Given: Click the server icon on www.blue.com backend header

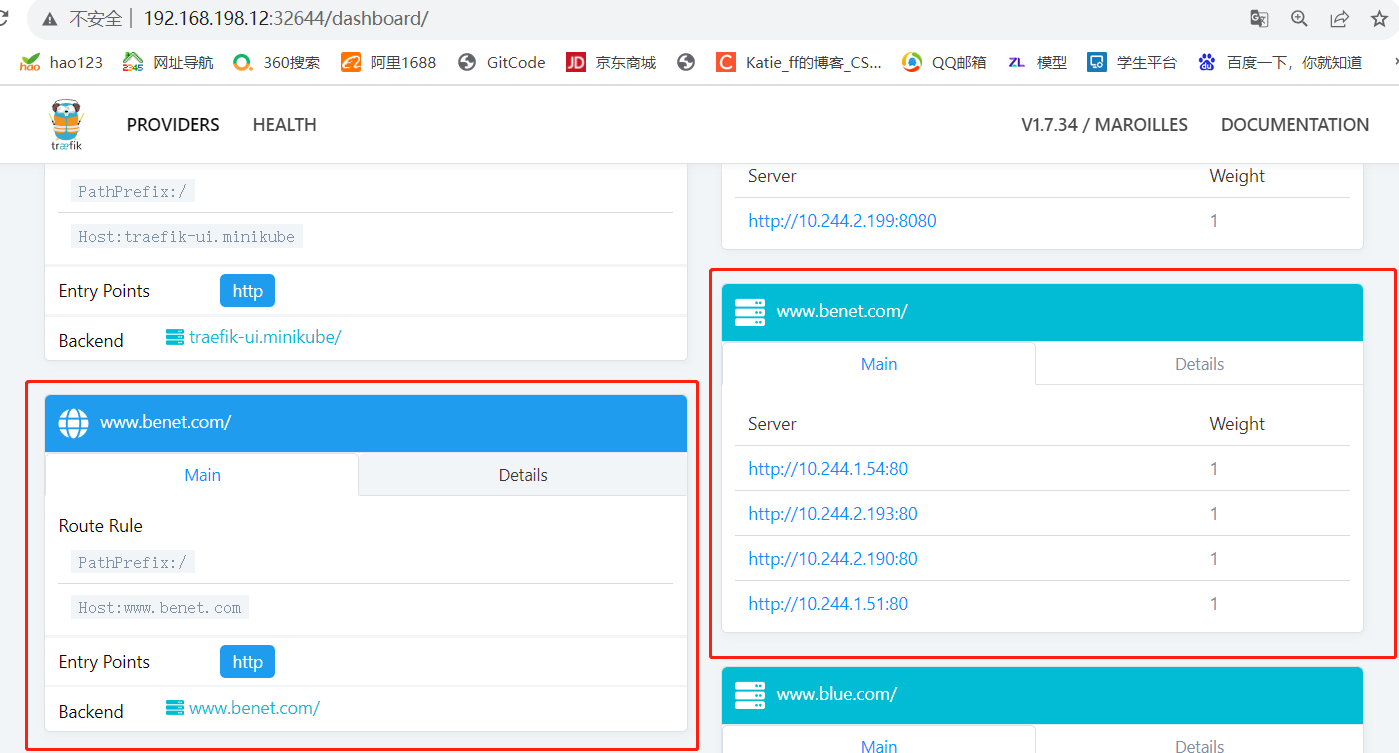Looking at the screenshot, I should tap(750, 694).
